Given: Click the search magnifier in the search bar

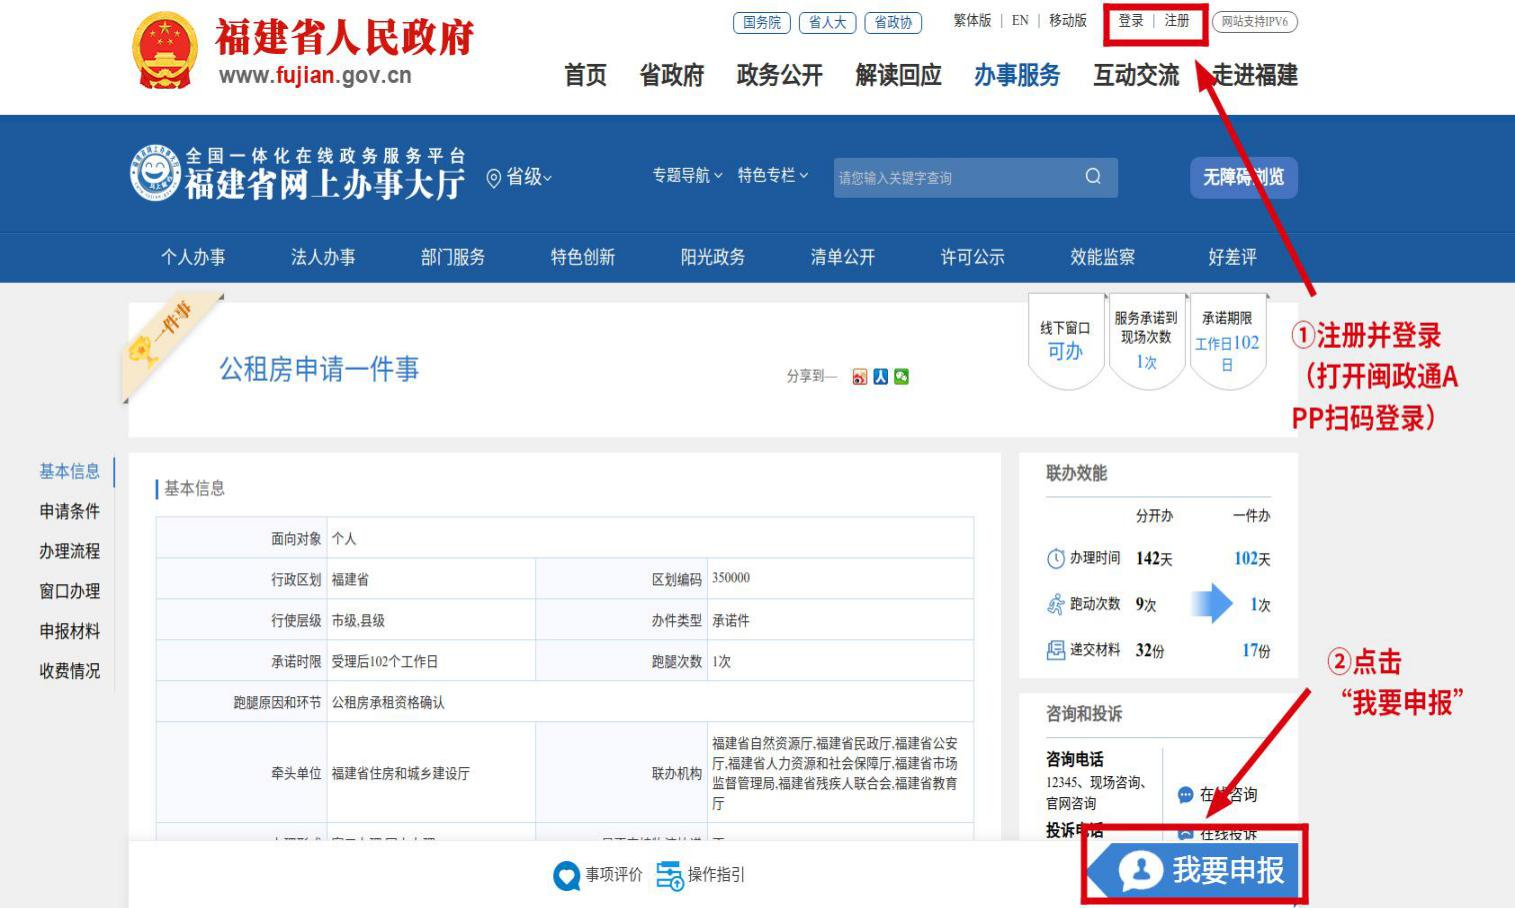Looking at the screenshot, I should click(1091, 177).
